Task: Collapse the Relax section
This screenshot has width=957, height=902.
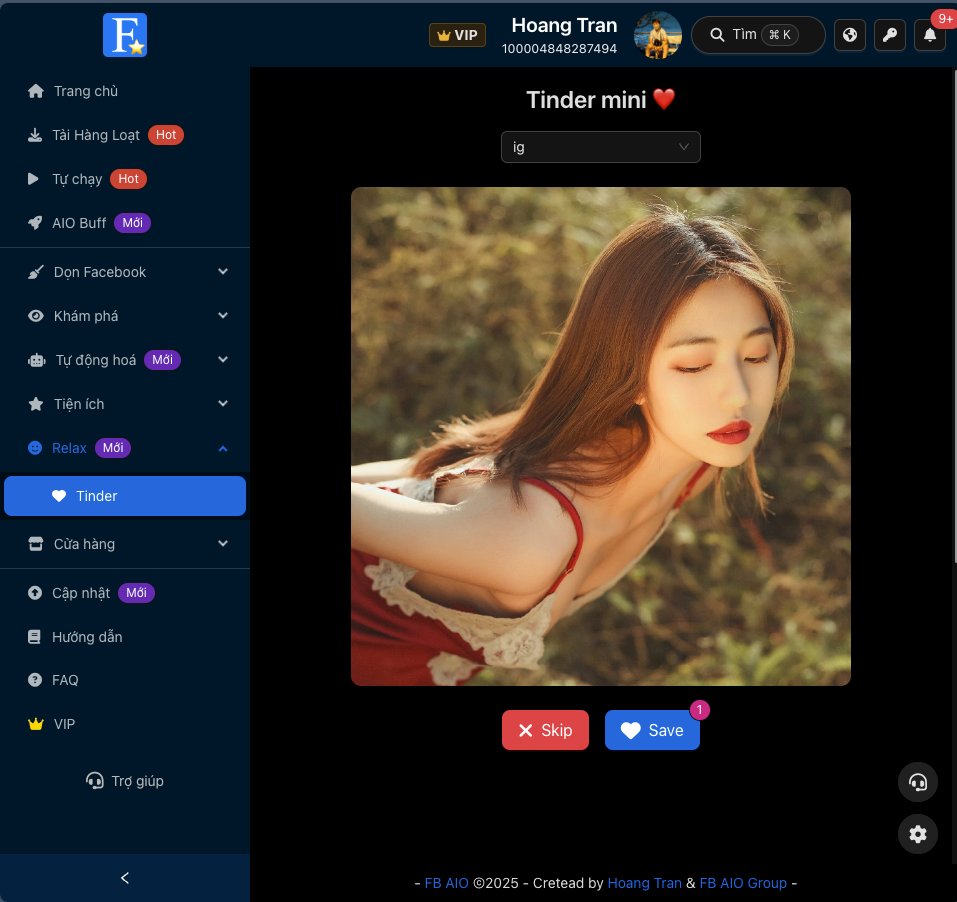Action: click(125, 448)
